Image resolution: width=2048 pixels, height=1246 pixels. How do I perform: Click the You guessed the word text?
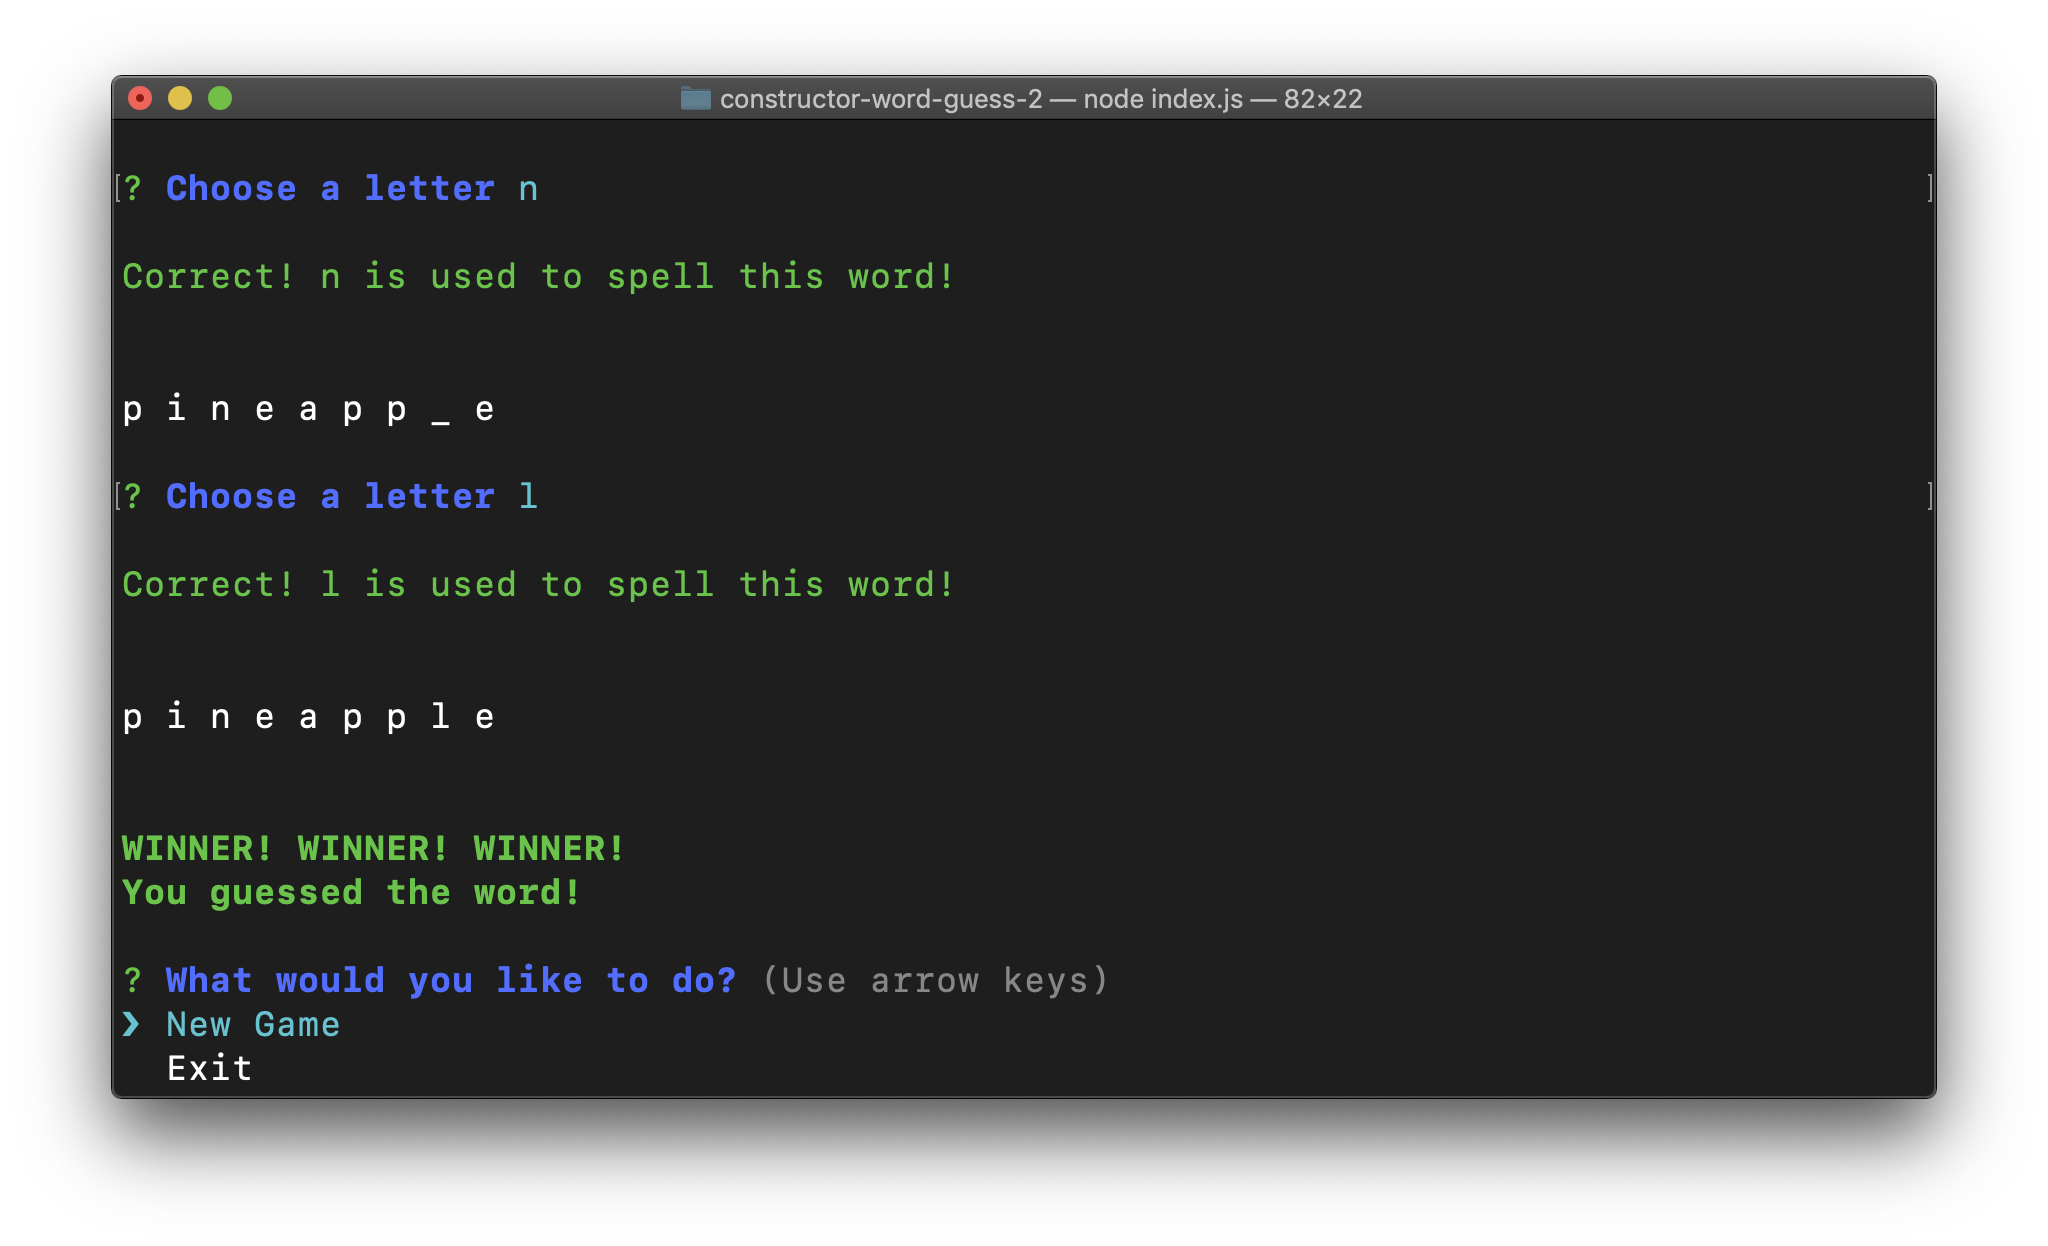coord(351,892)
